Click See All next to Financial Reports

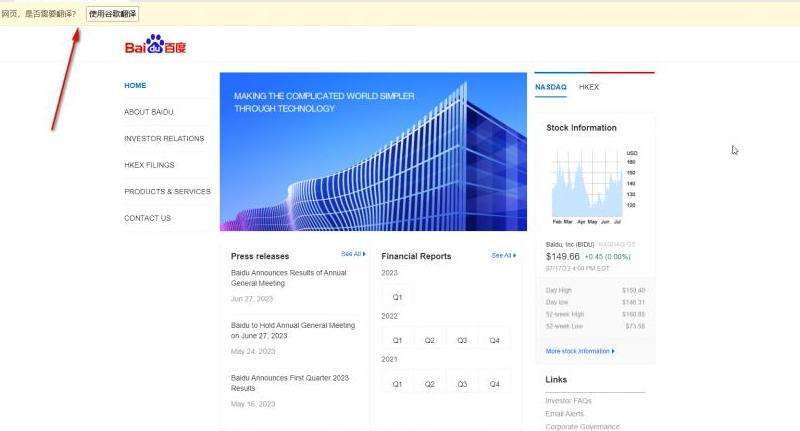tap(504, 255)
